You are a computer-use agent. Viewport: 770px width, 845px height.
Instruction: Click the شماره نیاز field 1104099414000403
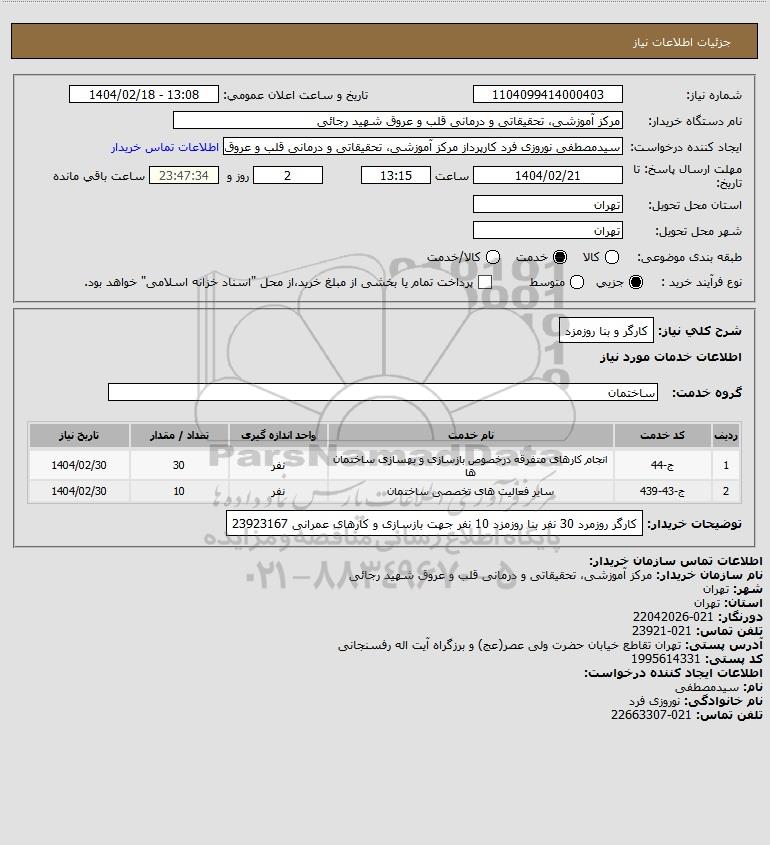click(x=547, y=94)
